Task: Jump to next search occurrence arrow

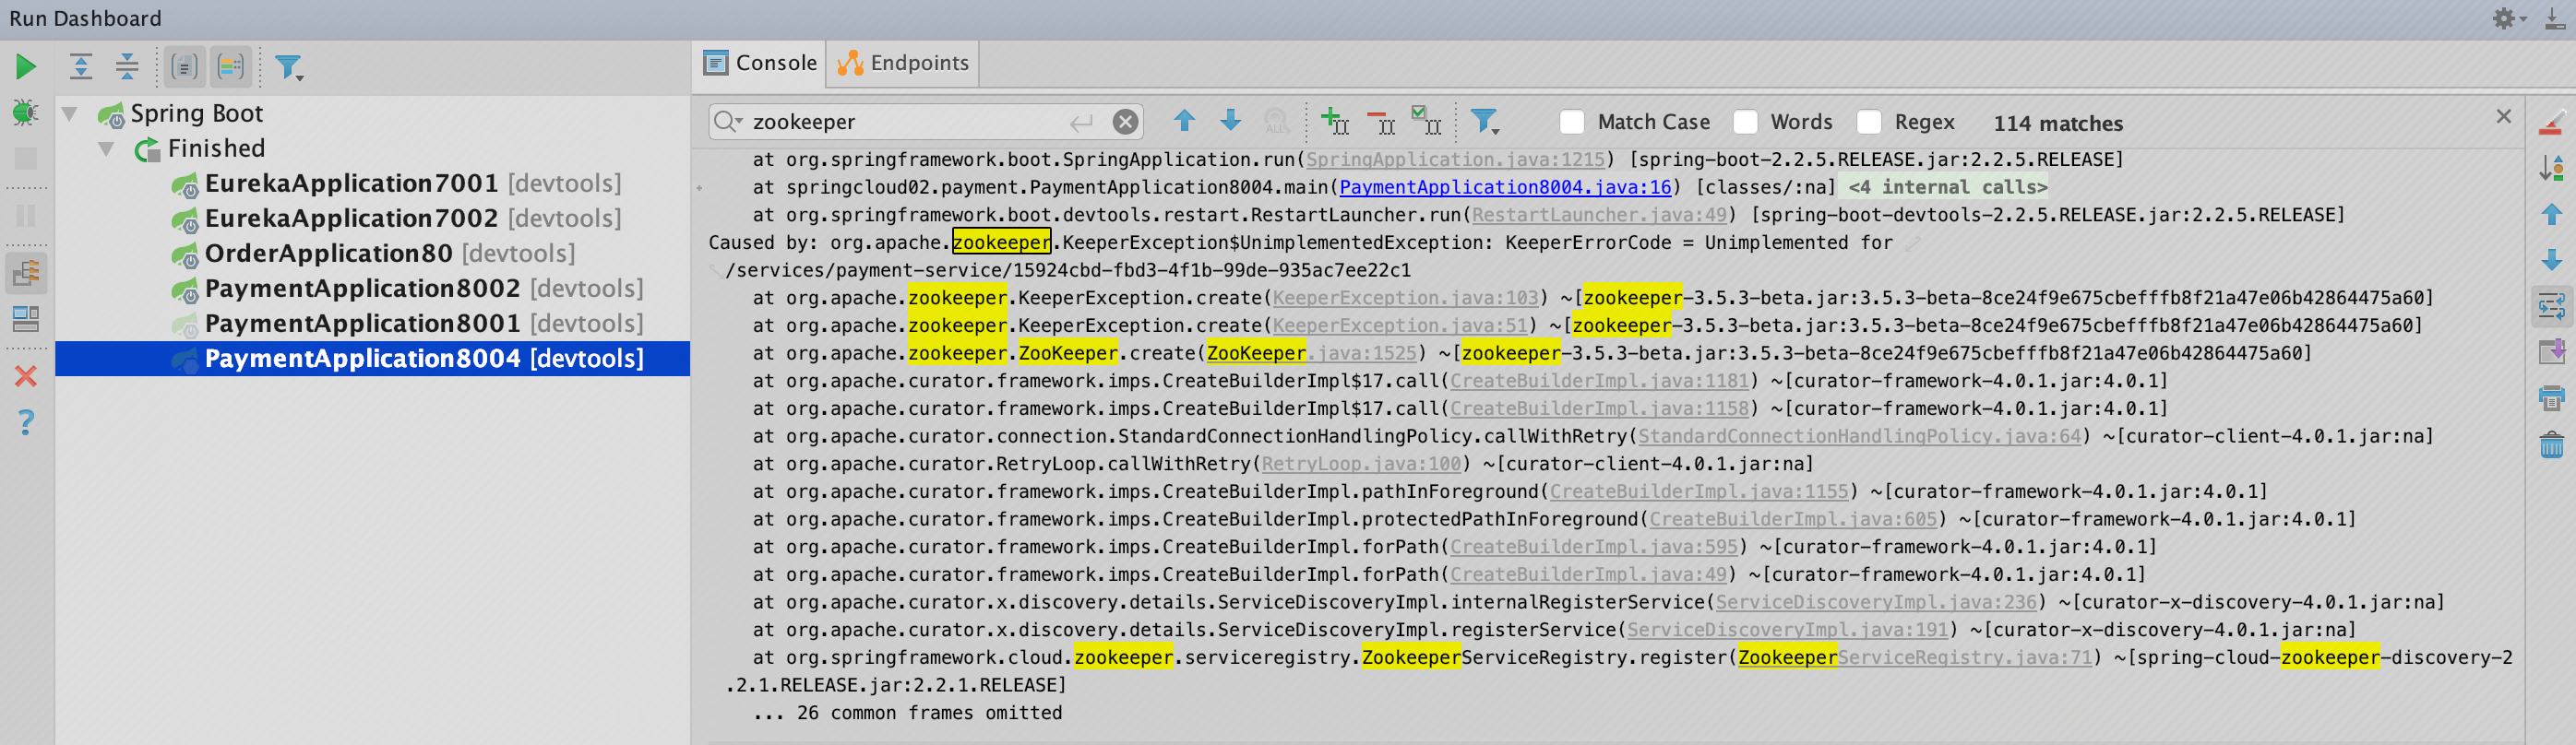Action: coord(1230,121)
